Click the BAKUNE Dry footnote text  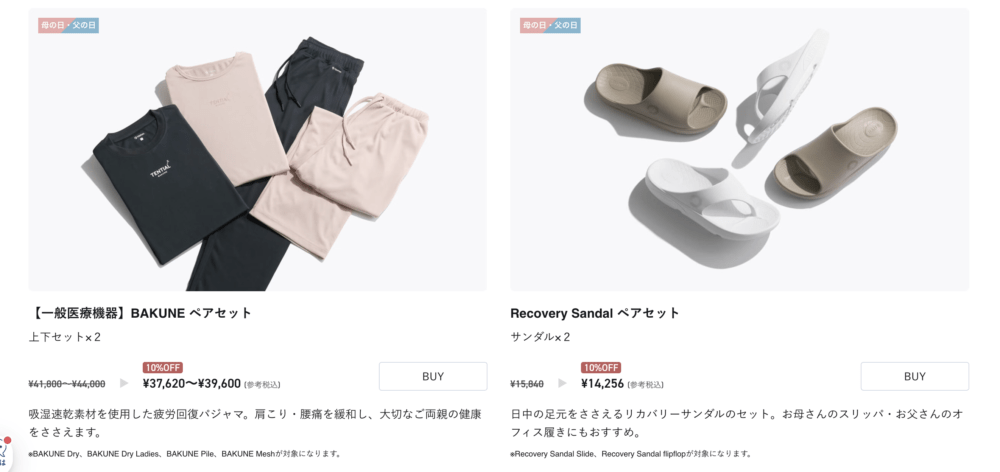185,454
